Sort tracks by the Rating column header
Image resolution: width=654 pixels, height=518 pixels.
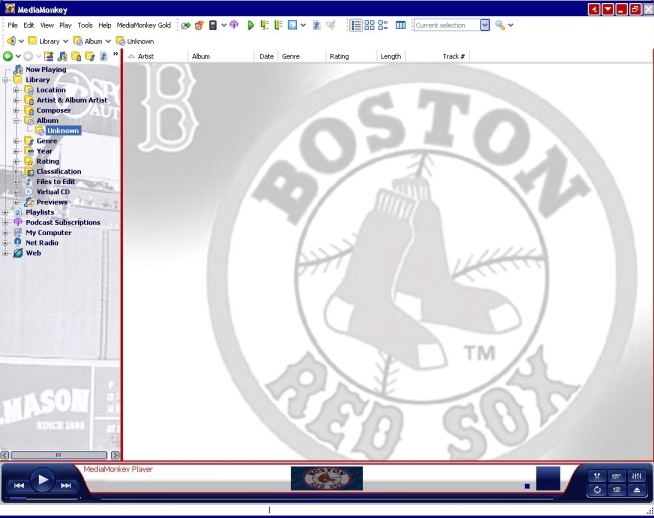[351, 56]
